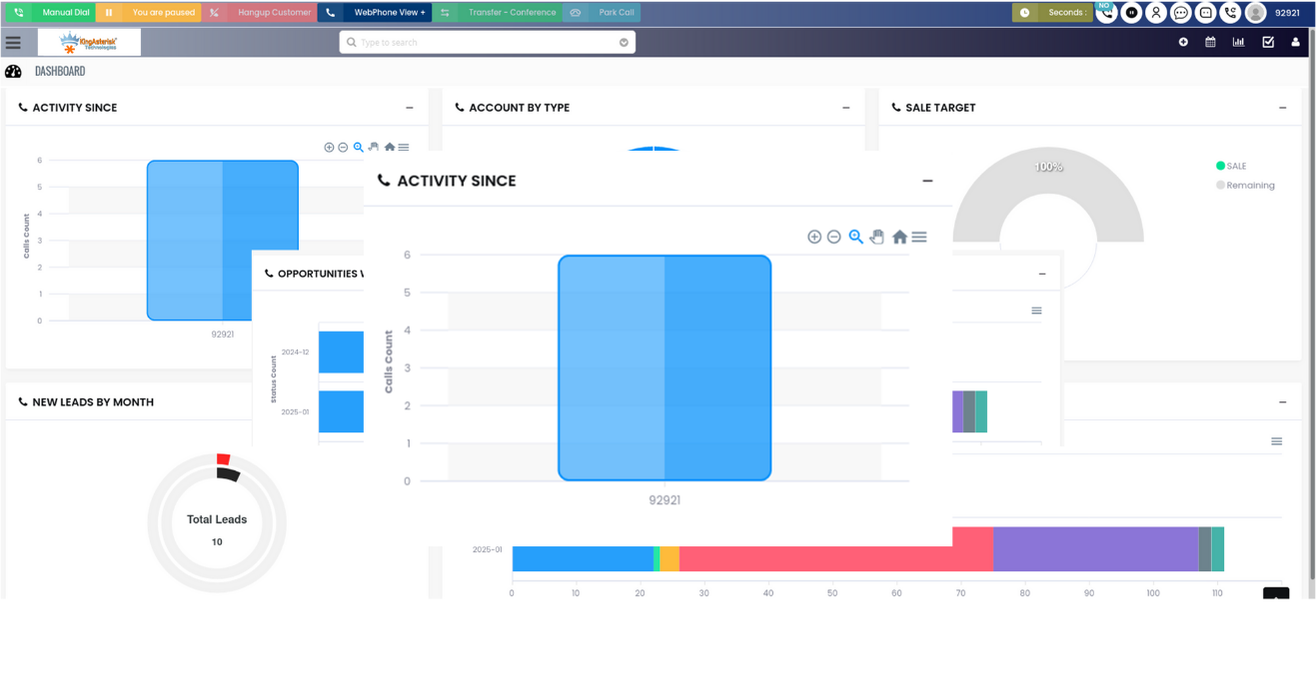This screenshot has height=697, width=1316.
Task: Collapse the Sale Target panel
Action: point(1283,108)
